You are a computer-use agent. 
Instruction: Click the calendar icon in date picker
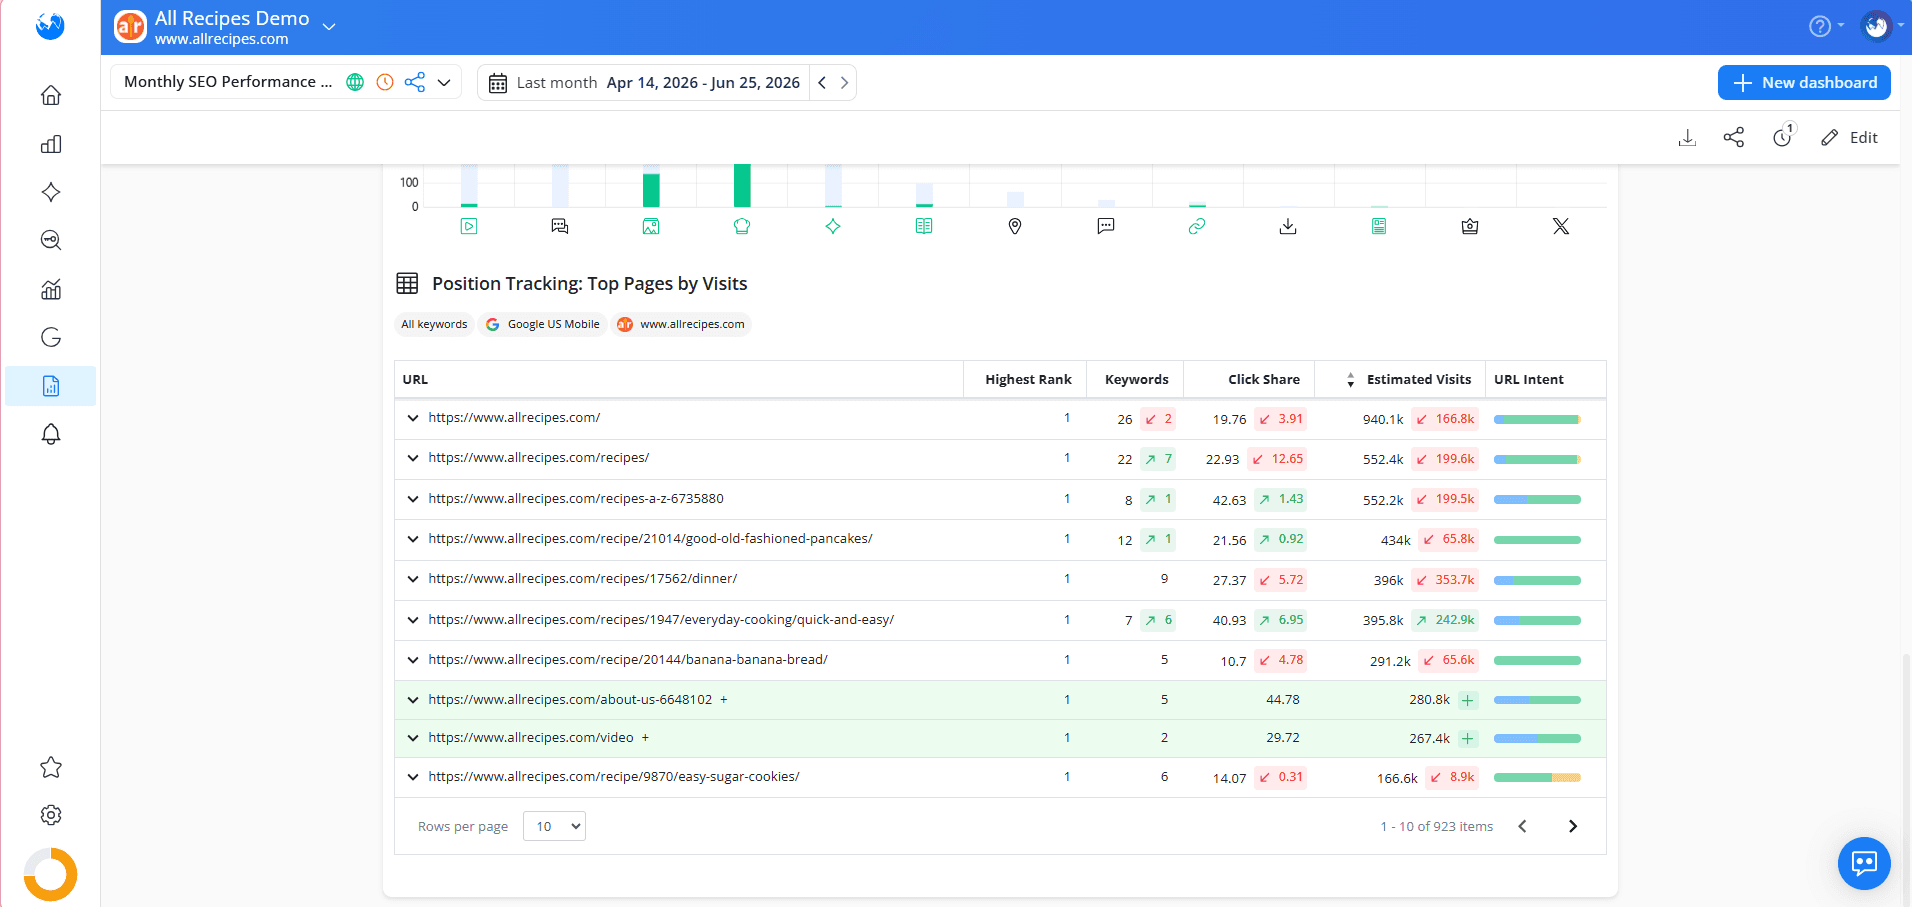click(498, 83)
